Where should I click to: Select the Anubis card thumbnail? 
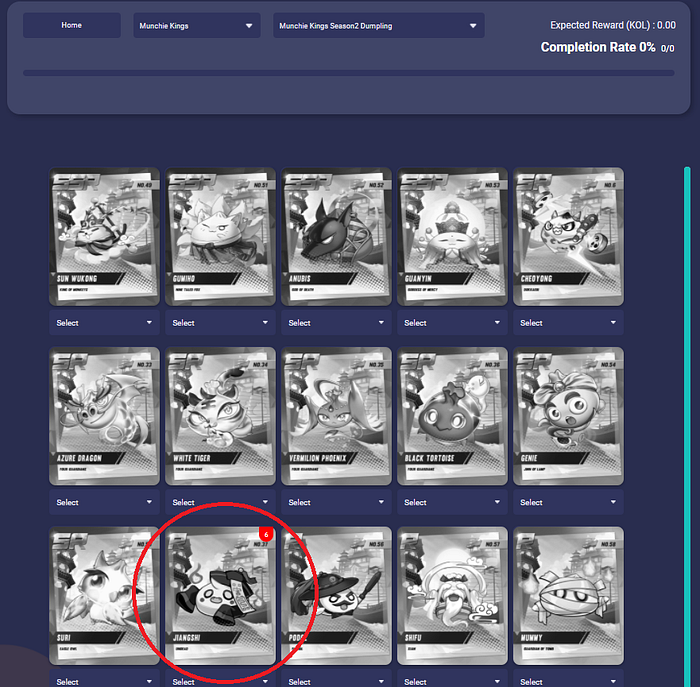(x=337, y=237)
